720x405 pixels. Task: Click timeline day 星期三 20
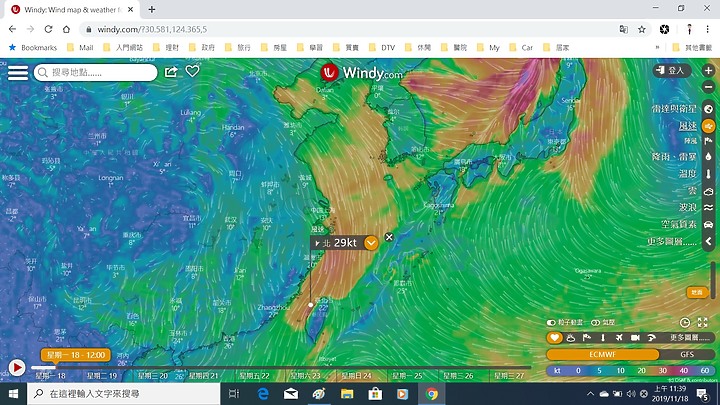[153, 376]
